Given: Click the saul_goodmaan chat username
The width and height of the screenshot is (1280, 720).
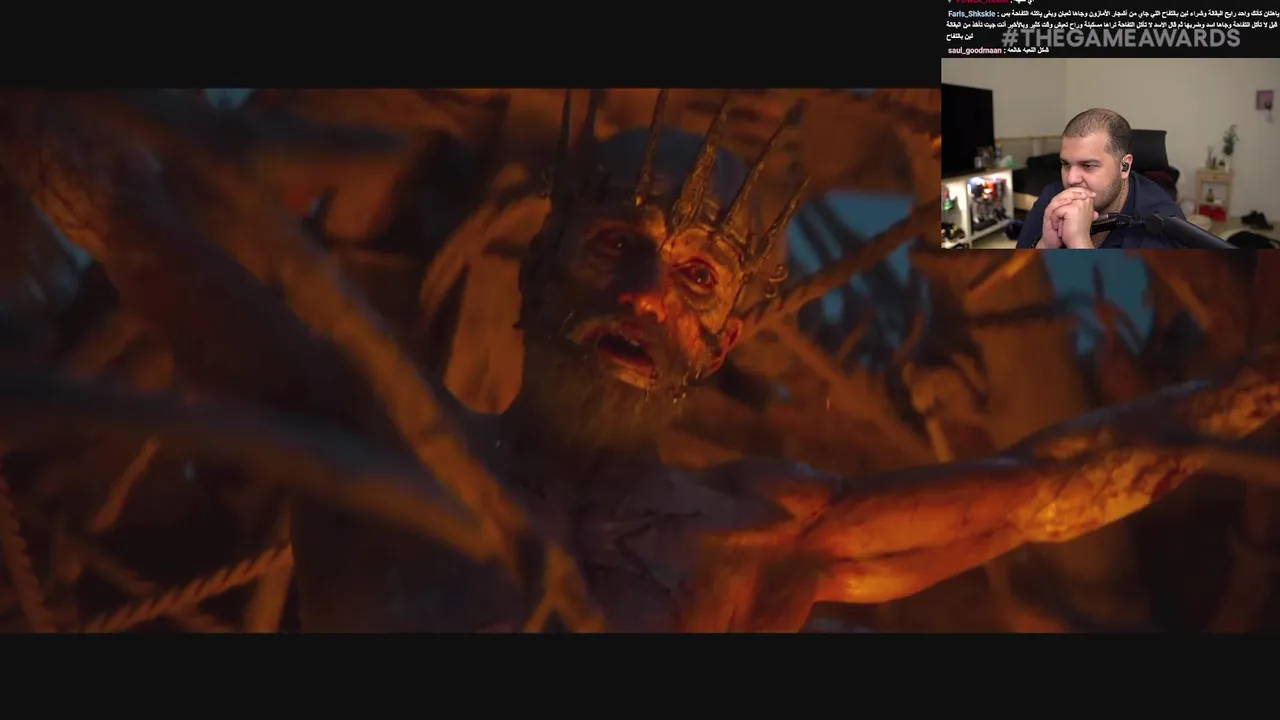Looking at the screenshot, I should [x=976, y=50].
